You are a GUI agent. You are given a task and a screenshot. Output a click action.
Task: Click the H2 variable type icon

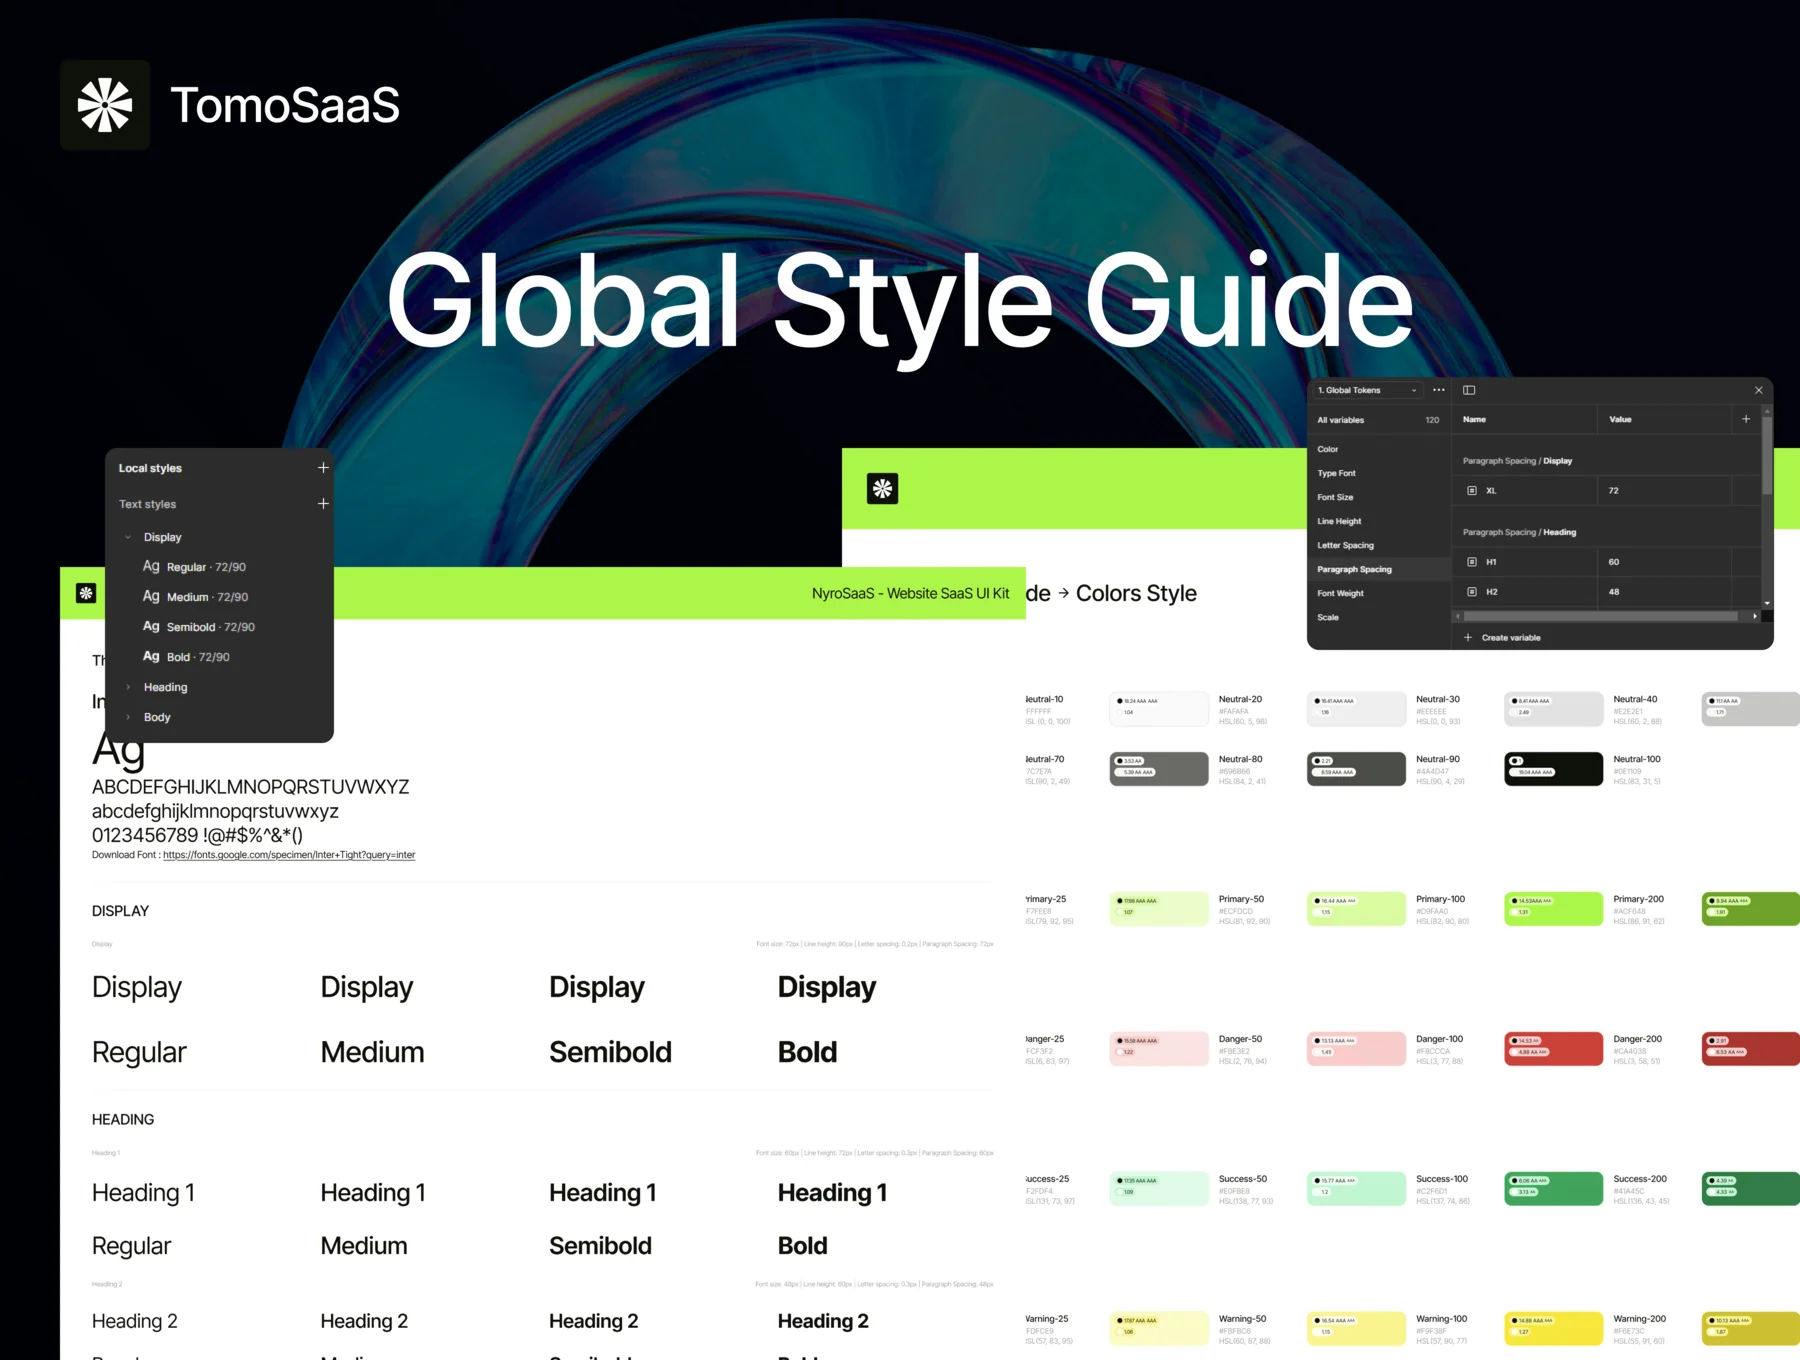coord(1471,592)
